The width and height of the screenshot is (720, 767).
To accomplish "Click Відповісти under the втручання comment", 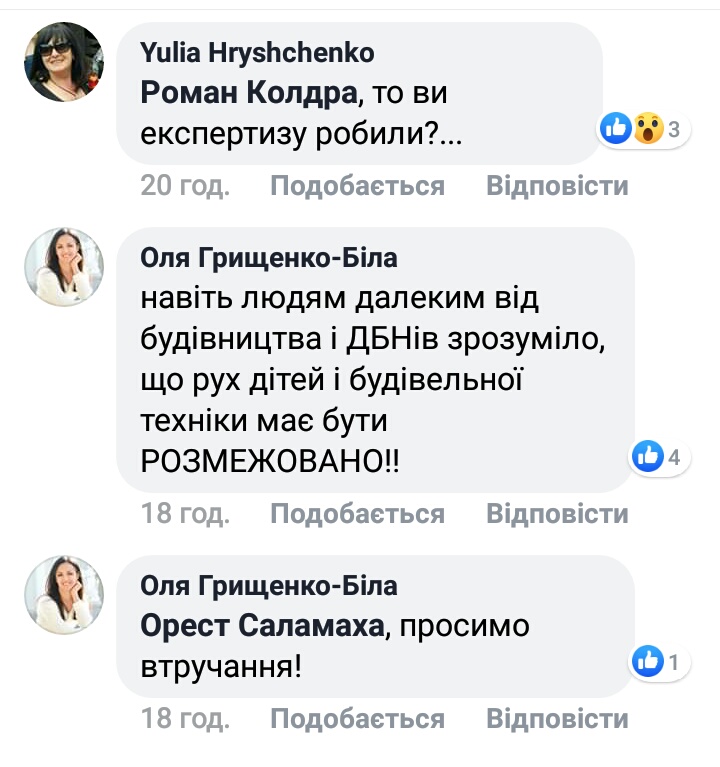I will click(557, 719).
